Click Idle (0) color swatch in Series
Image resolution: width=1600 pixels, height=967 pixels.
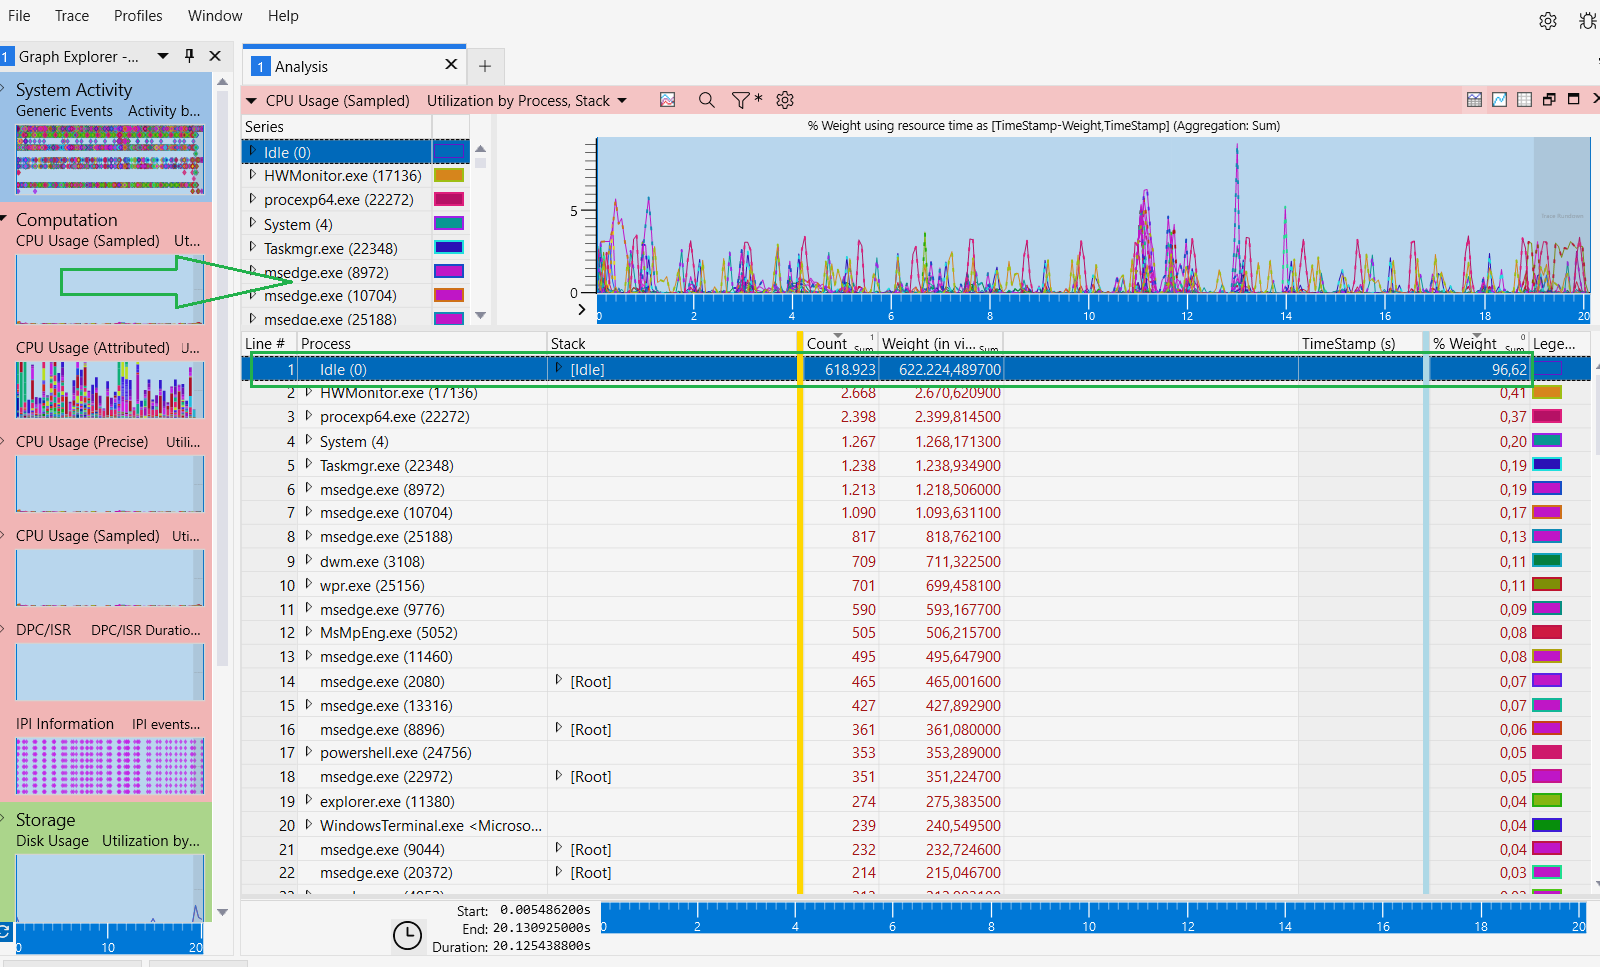coord(449,152)
